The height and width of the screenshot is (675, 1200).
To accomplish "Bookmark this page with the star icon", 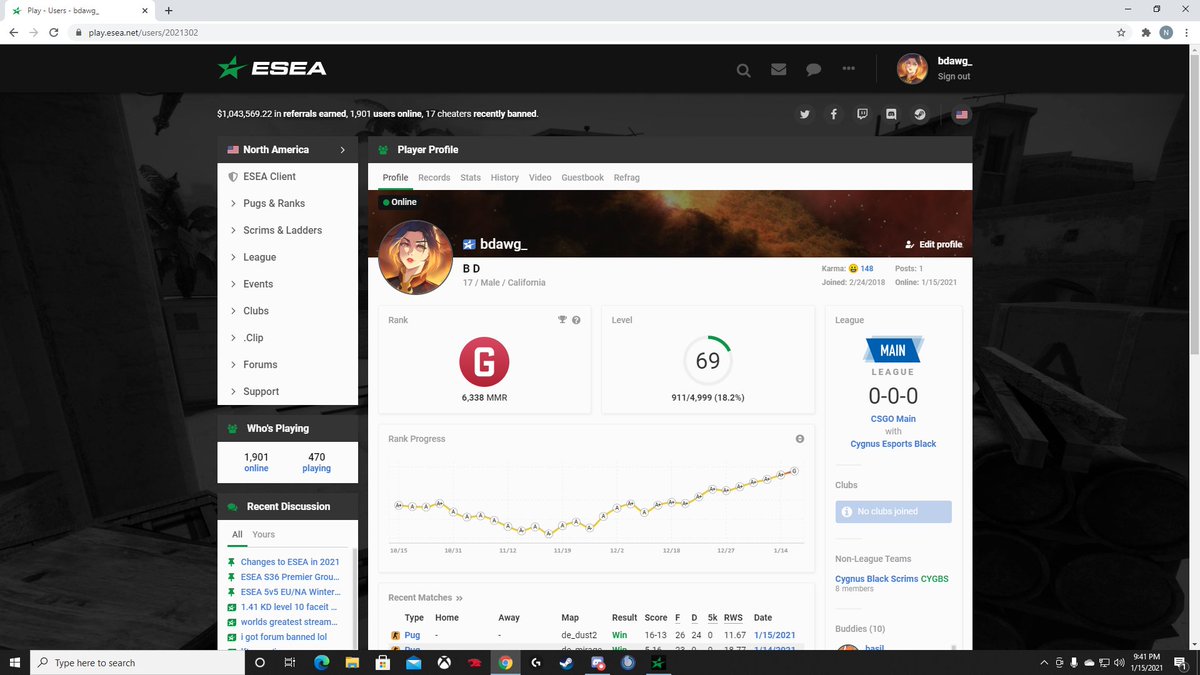I will (x=1122, y=32).
